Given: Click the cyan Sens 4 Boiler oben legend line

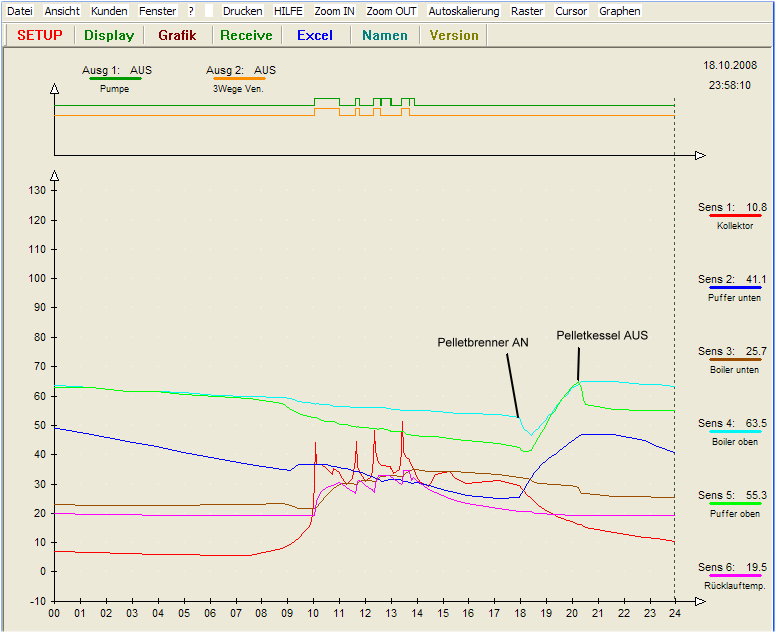Looking at the screenshot, I should point(734,432).
